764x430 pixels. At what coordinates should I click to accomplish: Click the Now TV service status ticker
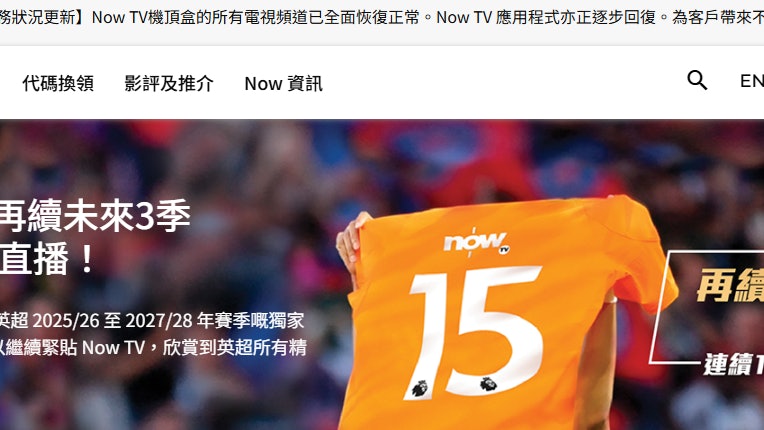[382, 18]
